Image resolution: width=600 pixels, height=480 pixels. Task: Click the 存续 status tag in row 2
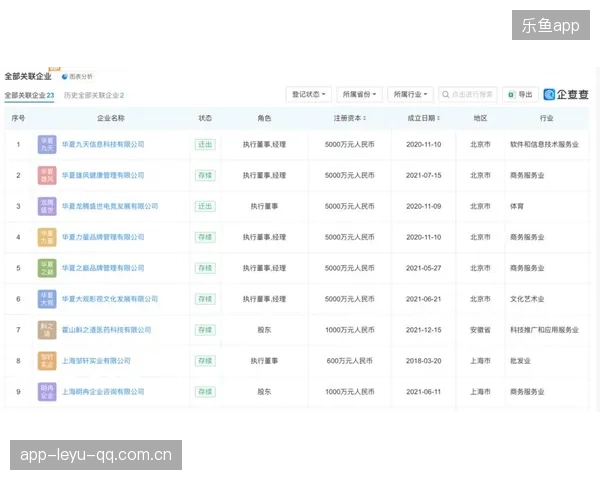[205, 176]
